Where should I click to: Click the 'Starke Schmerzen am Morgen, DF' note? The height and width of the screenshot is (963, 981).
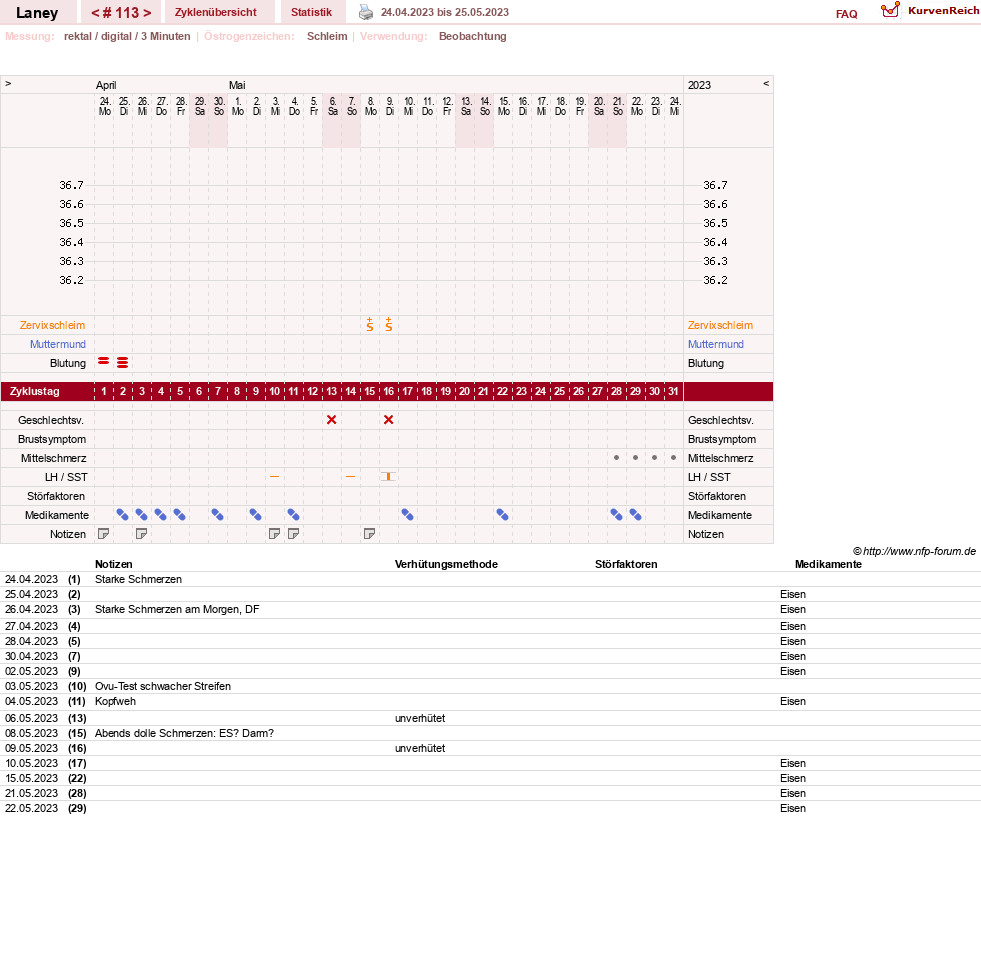click(x=177, y=609)
